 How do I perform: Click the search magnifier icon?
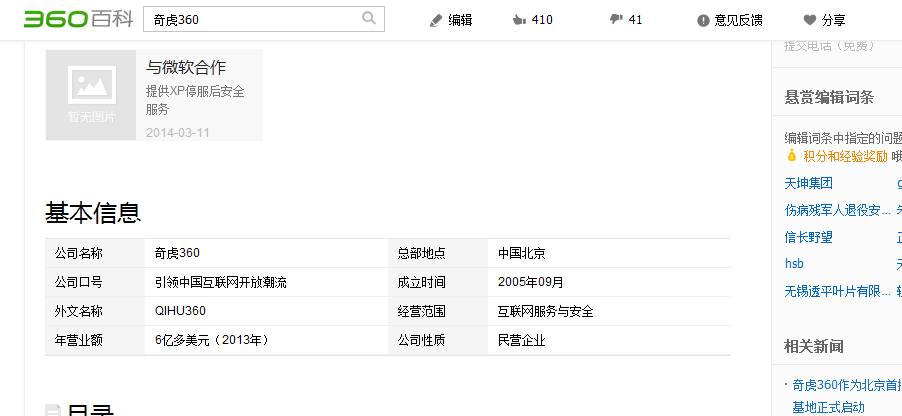(x=369, y=18)
